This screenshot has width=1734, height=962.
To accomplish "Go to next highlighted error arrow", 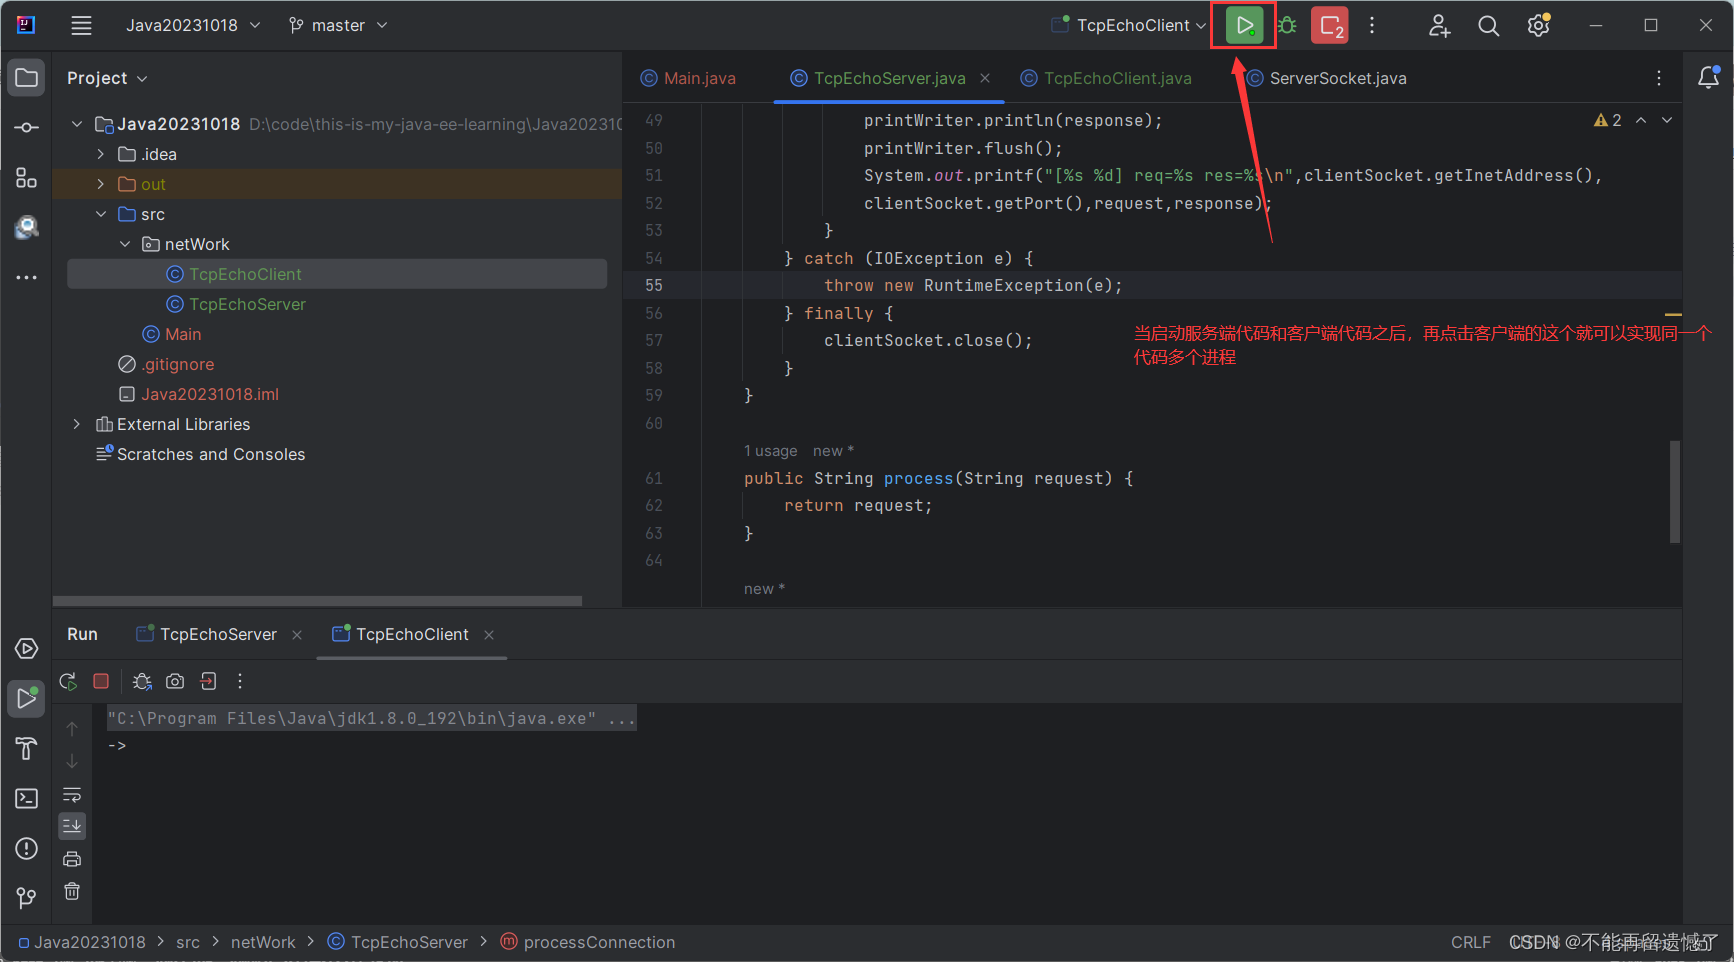I will click(x=1667, y=120).
